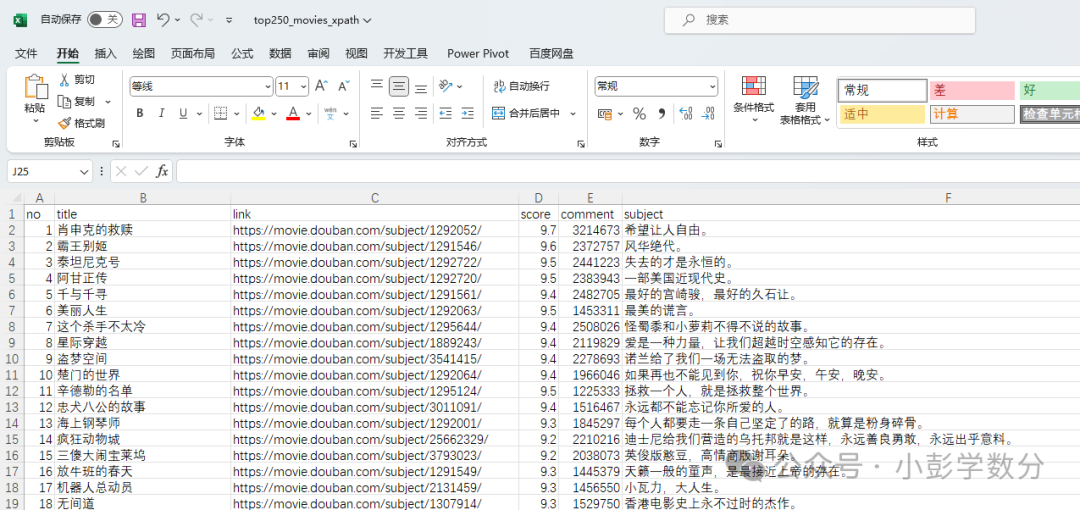
Task: Open 套用表格格式 table styles
Action: click(x=804, y=100)
